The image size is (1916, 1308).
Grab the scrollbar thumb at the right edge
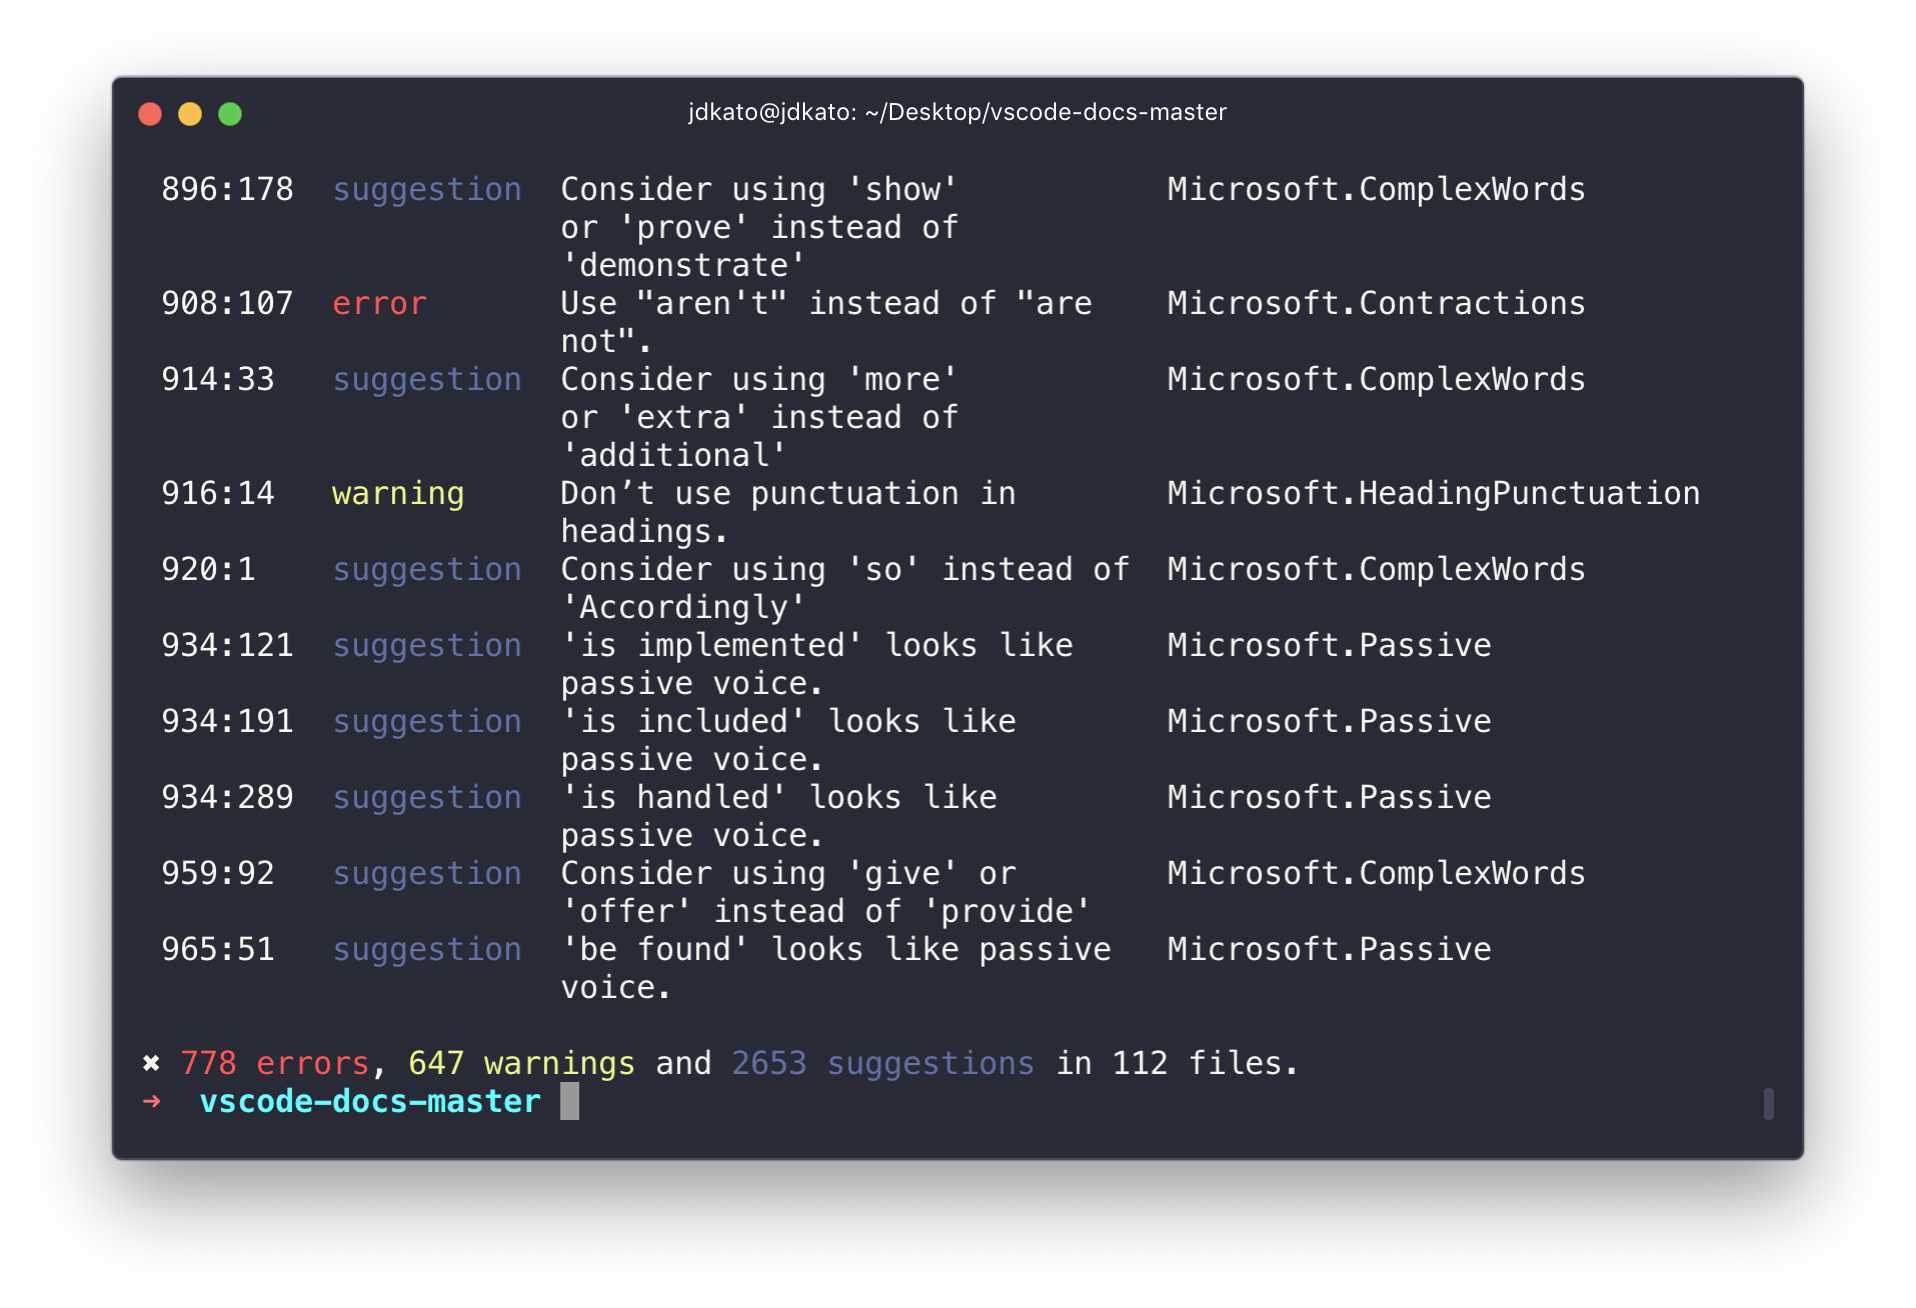point(1768,1104)
